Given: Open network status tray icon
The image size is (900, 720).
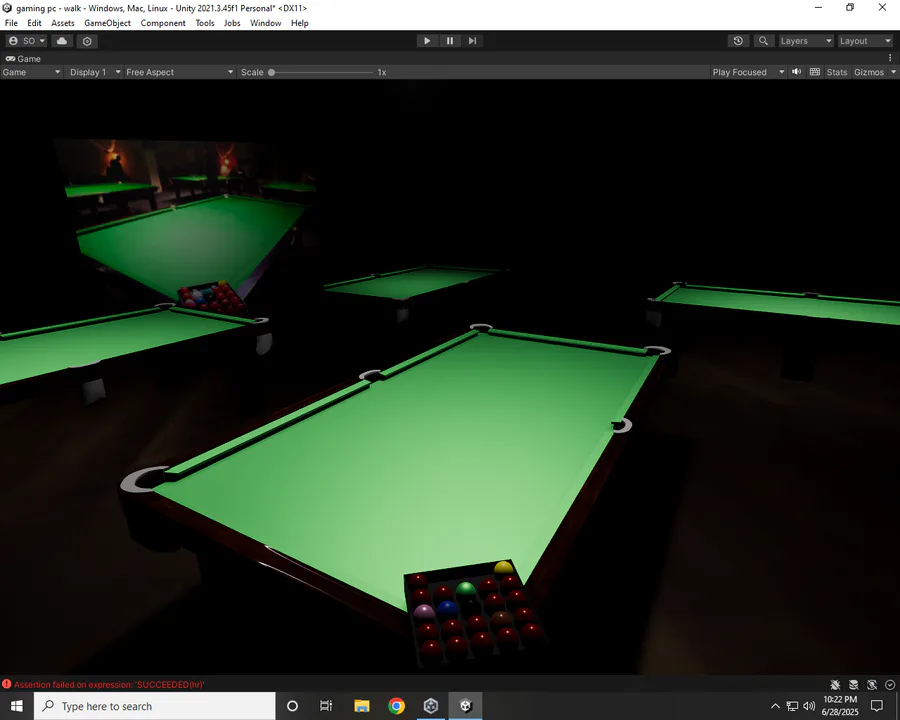Looking at the screenshot, I should pos(792,706).
